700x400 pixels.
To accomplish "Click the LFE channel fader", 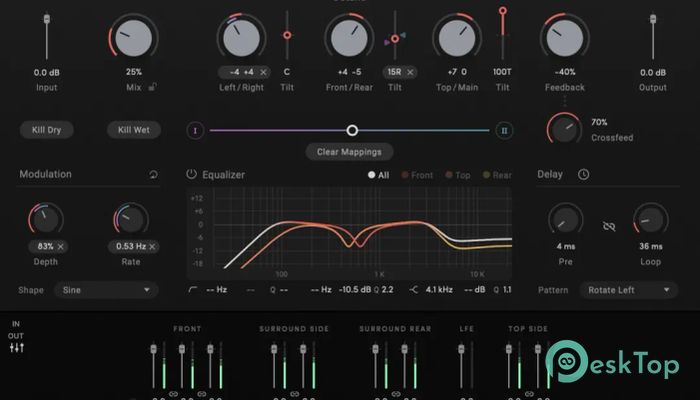I will (461, 349).
